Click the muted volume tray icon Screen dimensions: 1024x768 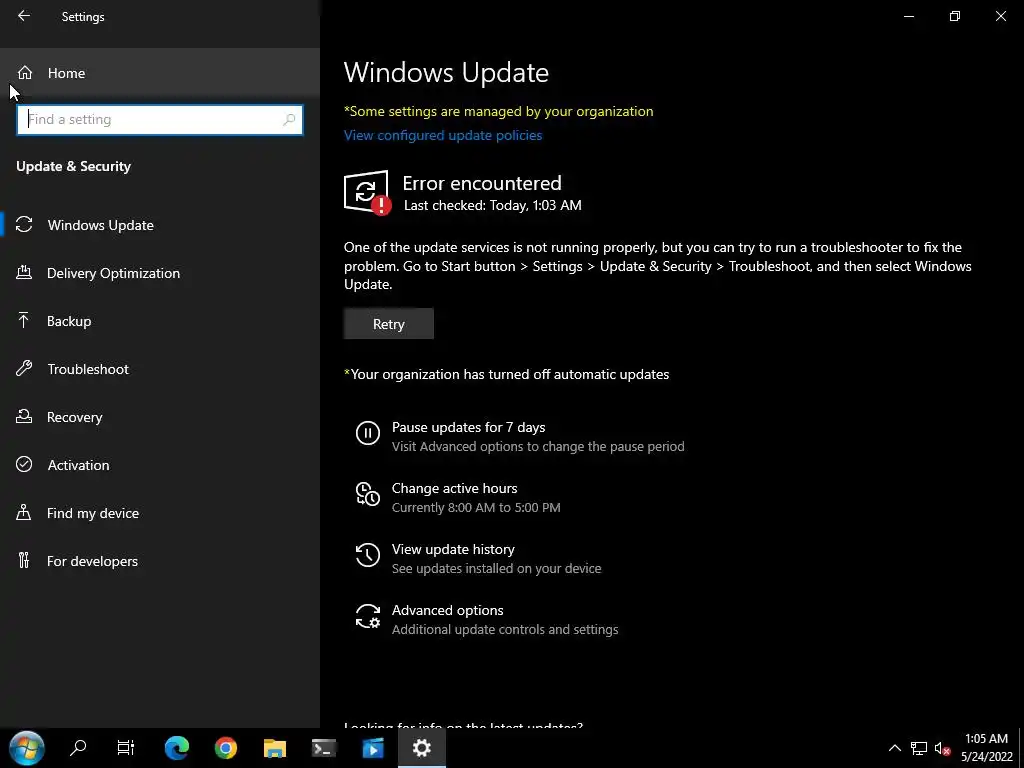pyautogui.click(x=942, y=748)
